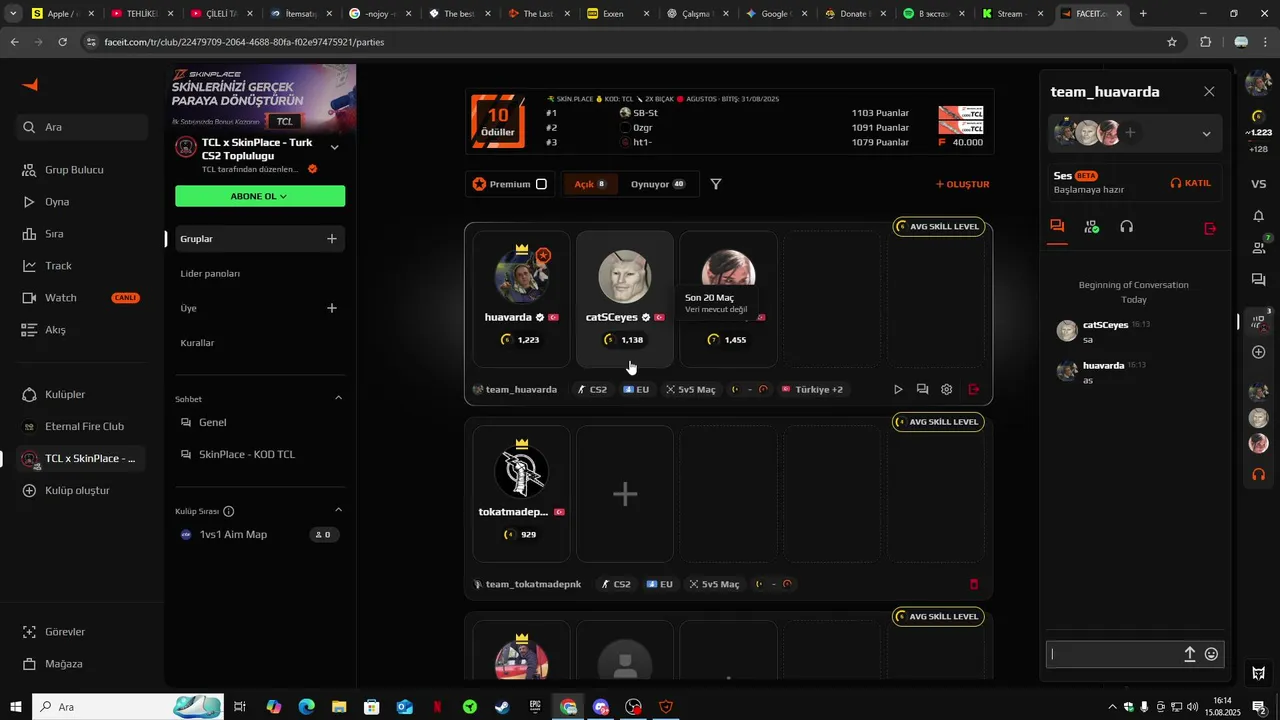This screenshot has height=720, width=1280.
Task: Open notifications bell in right rail
Action: [x=1259, y=216]
